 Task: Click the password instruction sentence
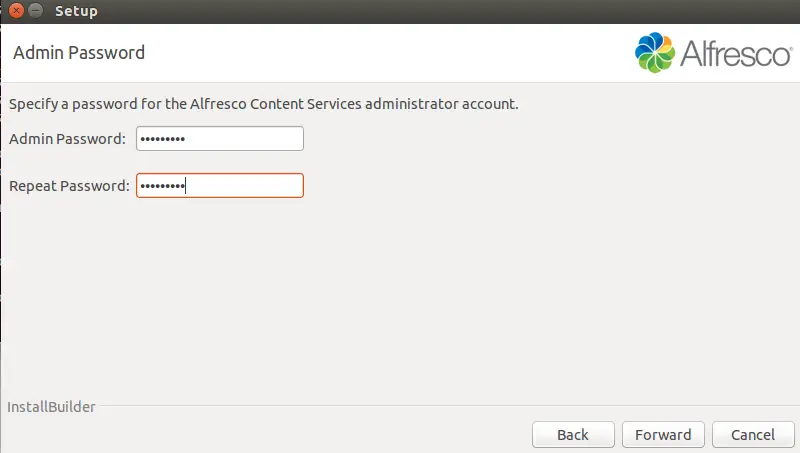click(264, 104)
